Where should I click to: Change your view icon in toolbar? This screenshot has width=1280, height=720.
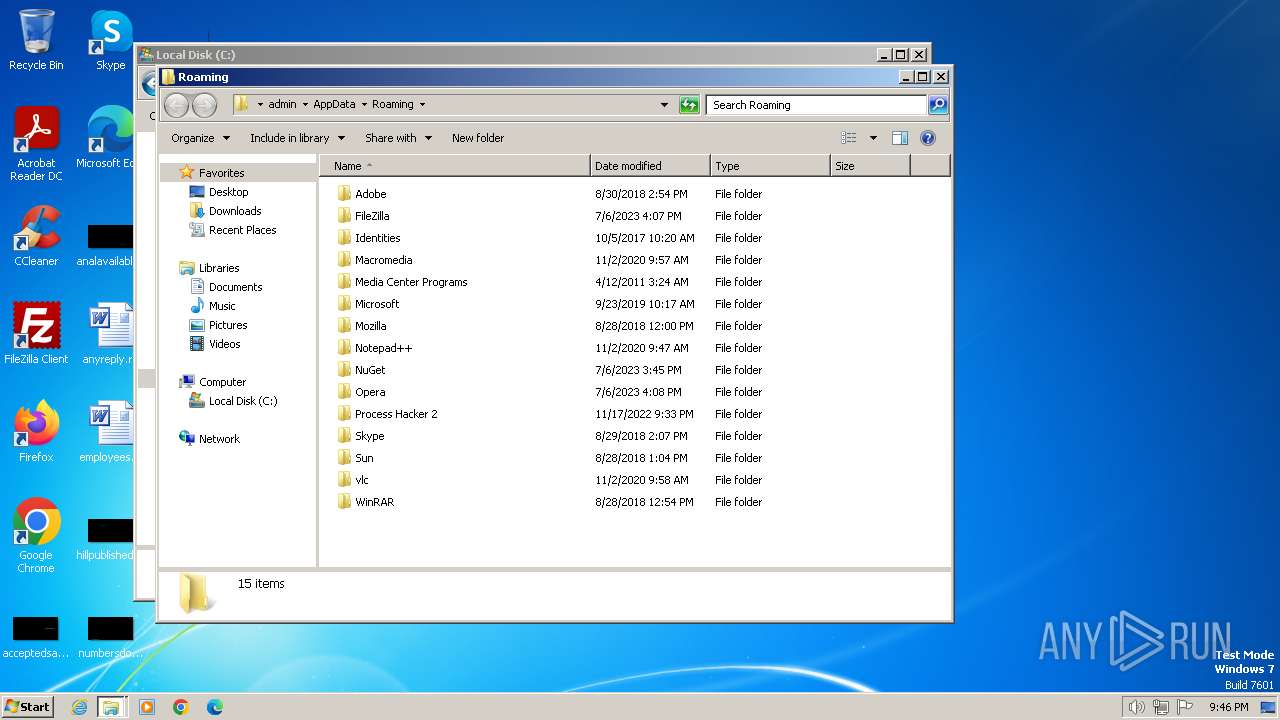point(849,138)
